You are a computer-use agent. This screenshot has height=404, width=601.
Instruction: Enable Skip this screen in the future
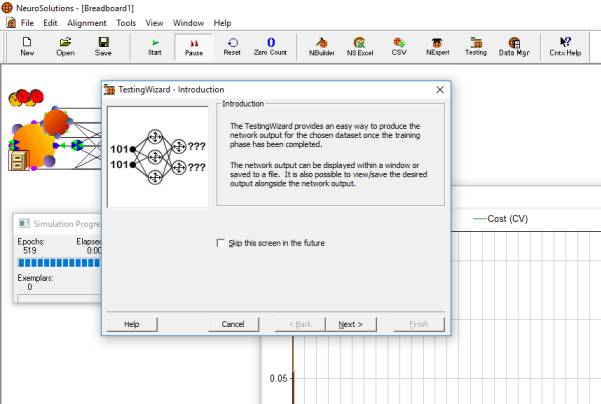click(x=221, y=243)
